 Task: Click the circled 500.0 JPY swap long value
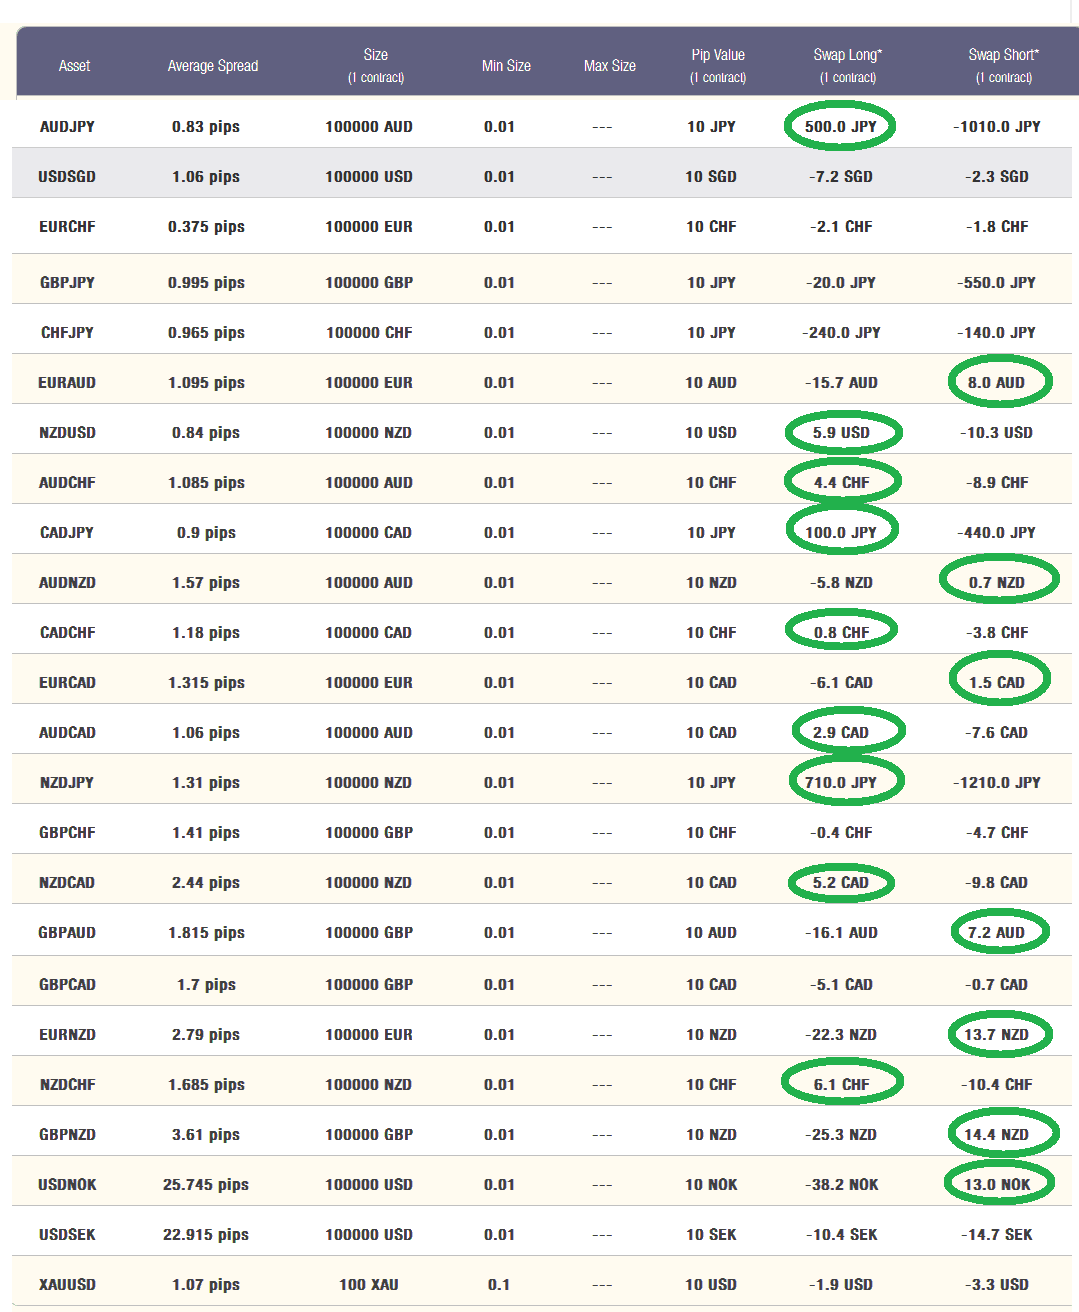(840, 127)
